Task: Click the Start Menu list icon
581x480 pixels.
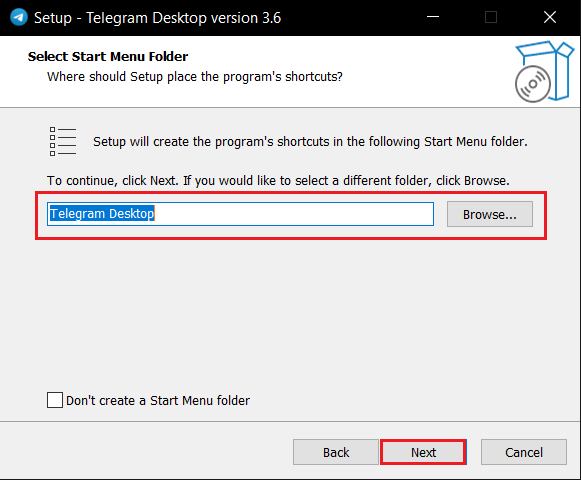Action: [x=63, y=141]
